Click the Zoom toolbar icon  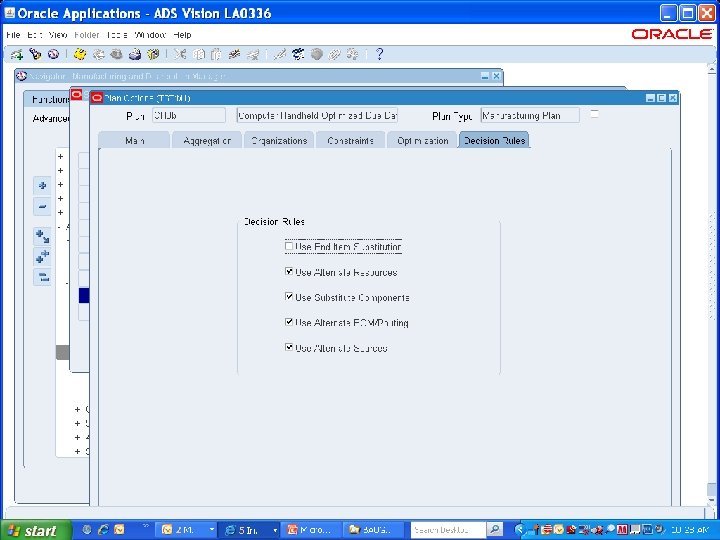click(298, 55)
